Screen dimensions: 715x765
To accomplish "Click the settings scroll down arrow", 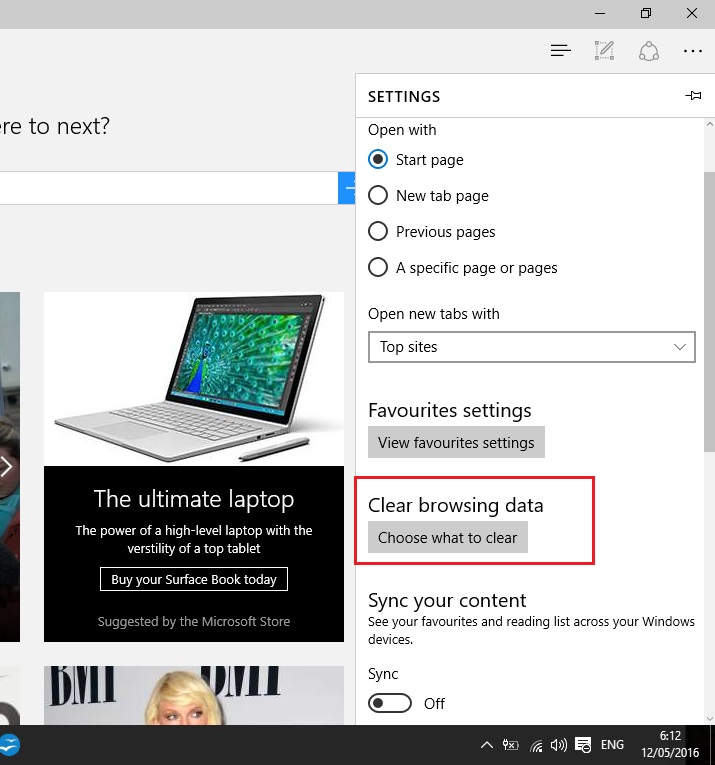I will tap(710, 719).
